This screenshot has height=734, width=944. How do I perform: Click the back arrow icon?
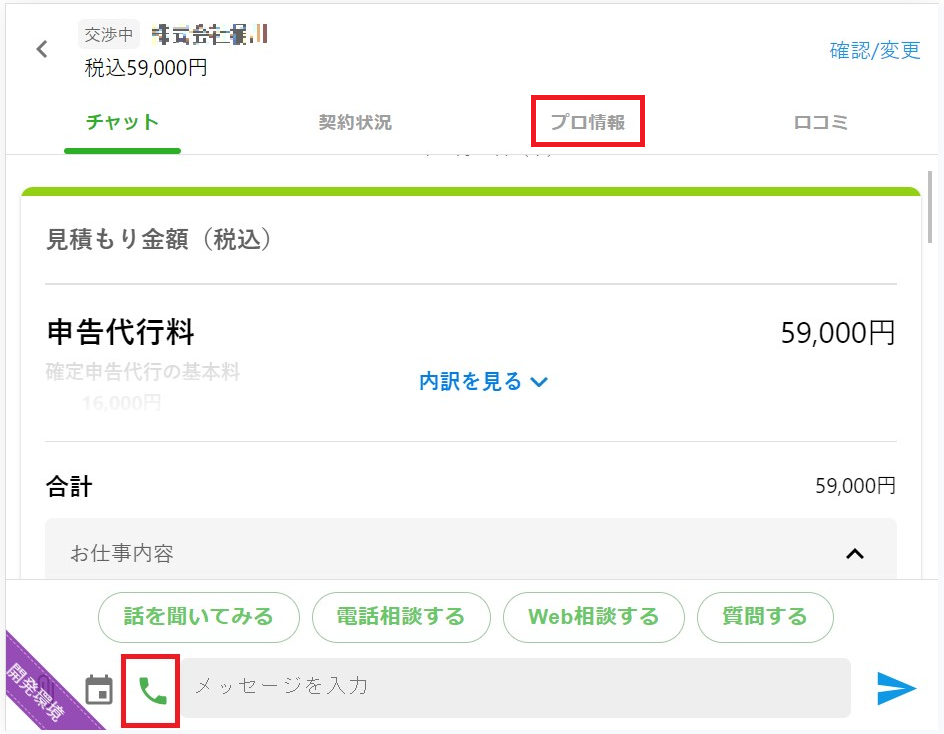click(x=42, y=49)
